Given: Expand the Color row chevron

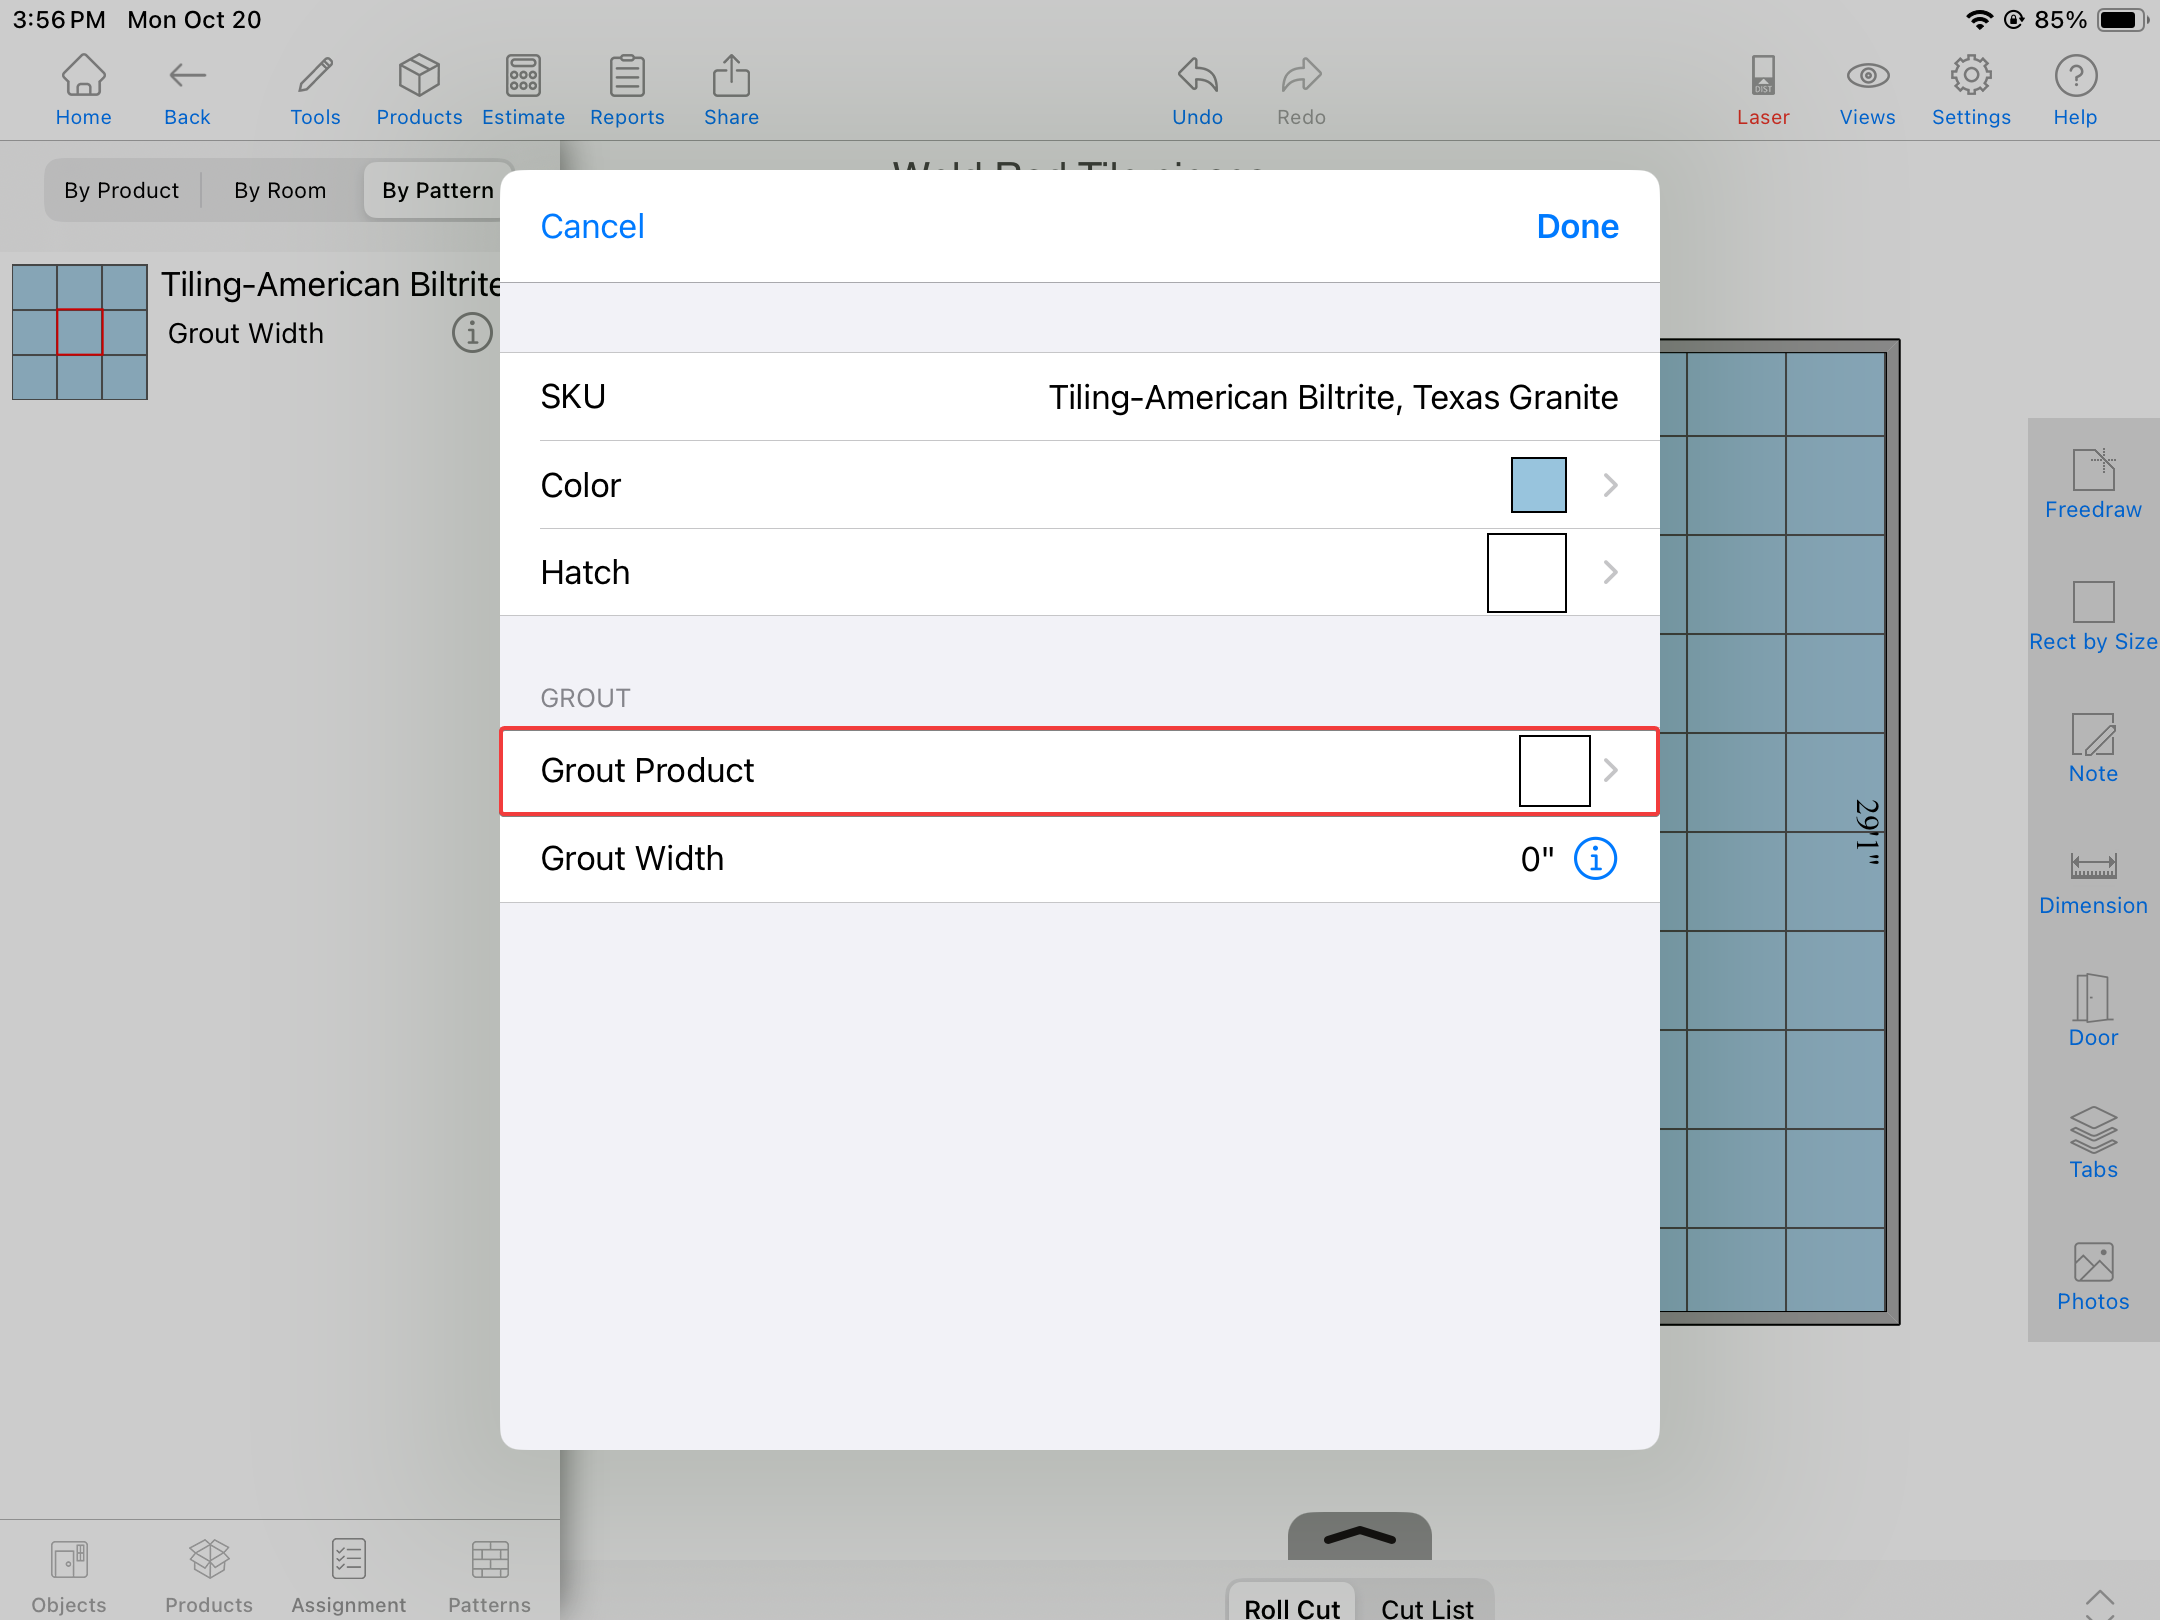Looking at the screenshot, I should click(1610, 485).
